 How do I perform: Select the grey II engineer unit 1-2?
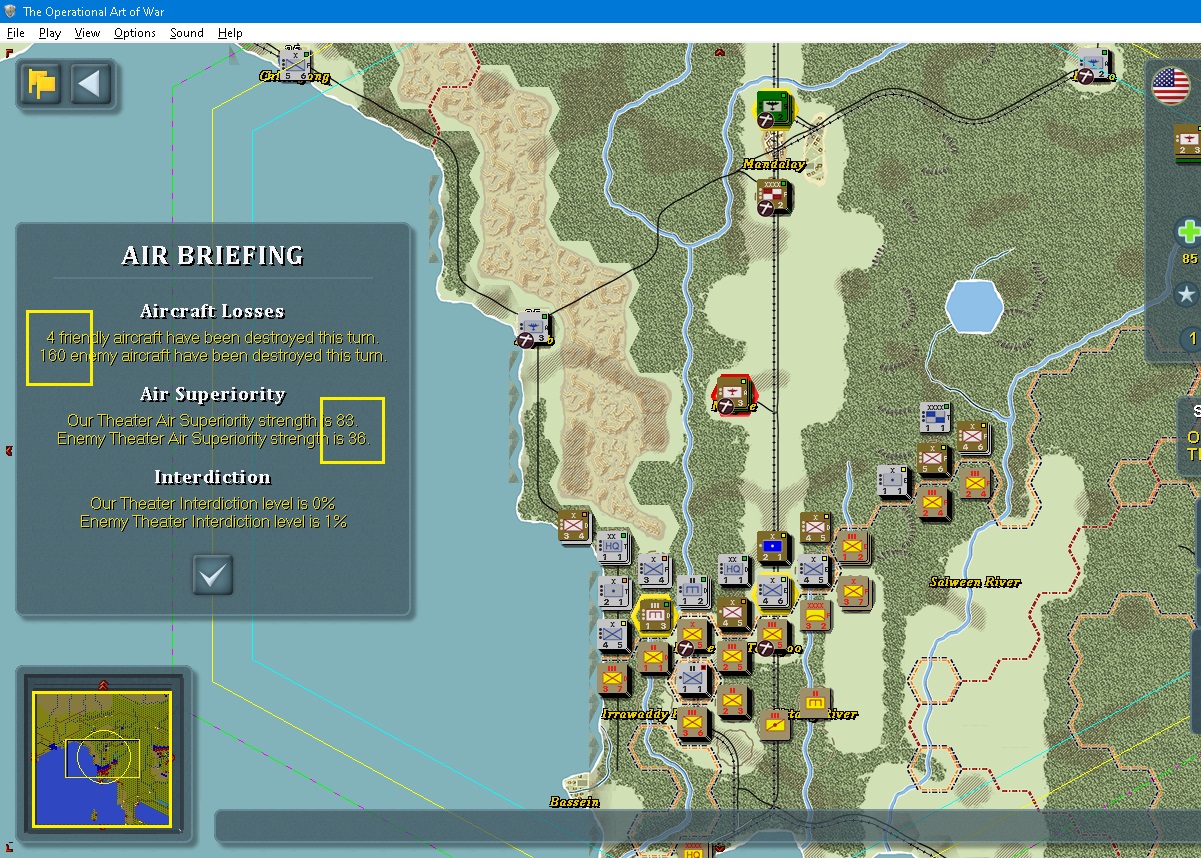693,592
